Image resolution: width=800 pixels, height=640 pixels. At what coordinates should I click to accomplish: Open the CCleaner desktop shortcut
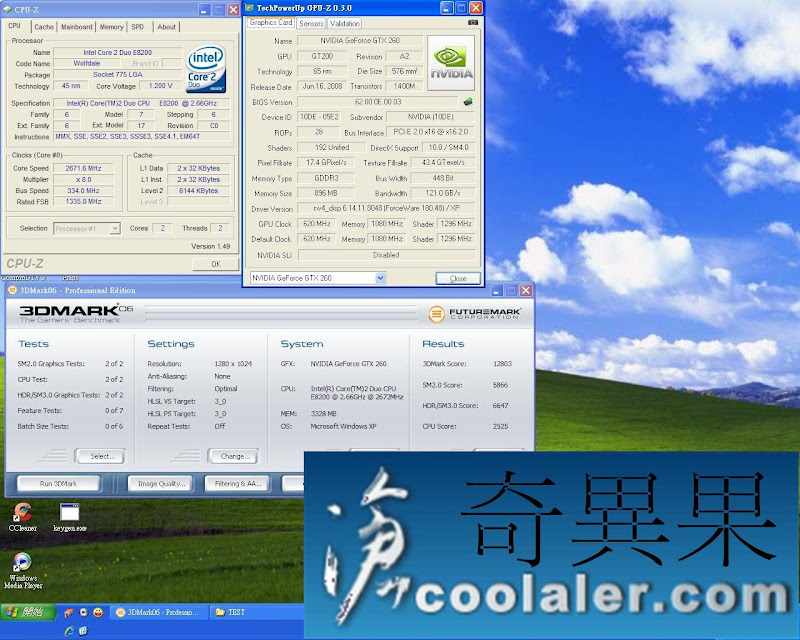[22, 517]
